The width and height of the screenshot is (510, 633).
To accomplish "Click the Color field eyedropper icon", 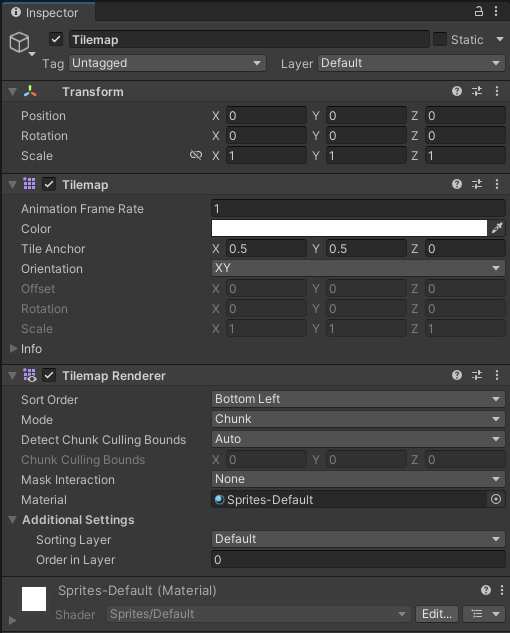I will 497,228.
